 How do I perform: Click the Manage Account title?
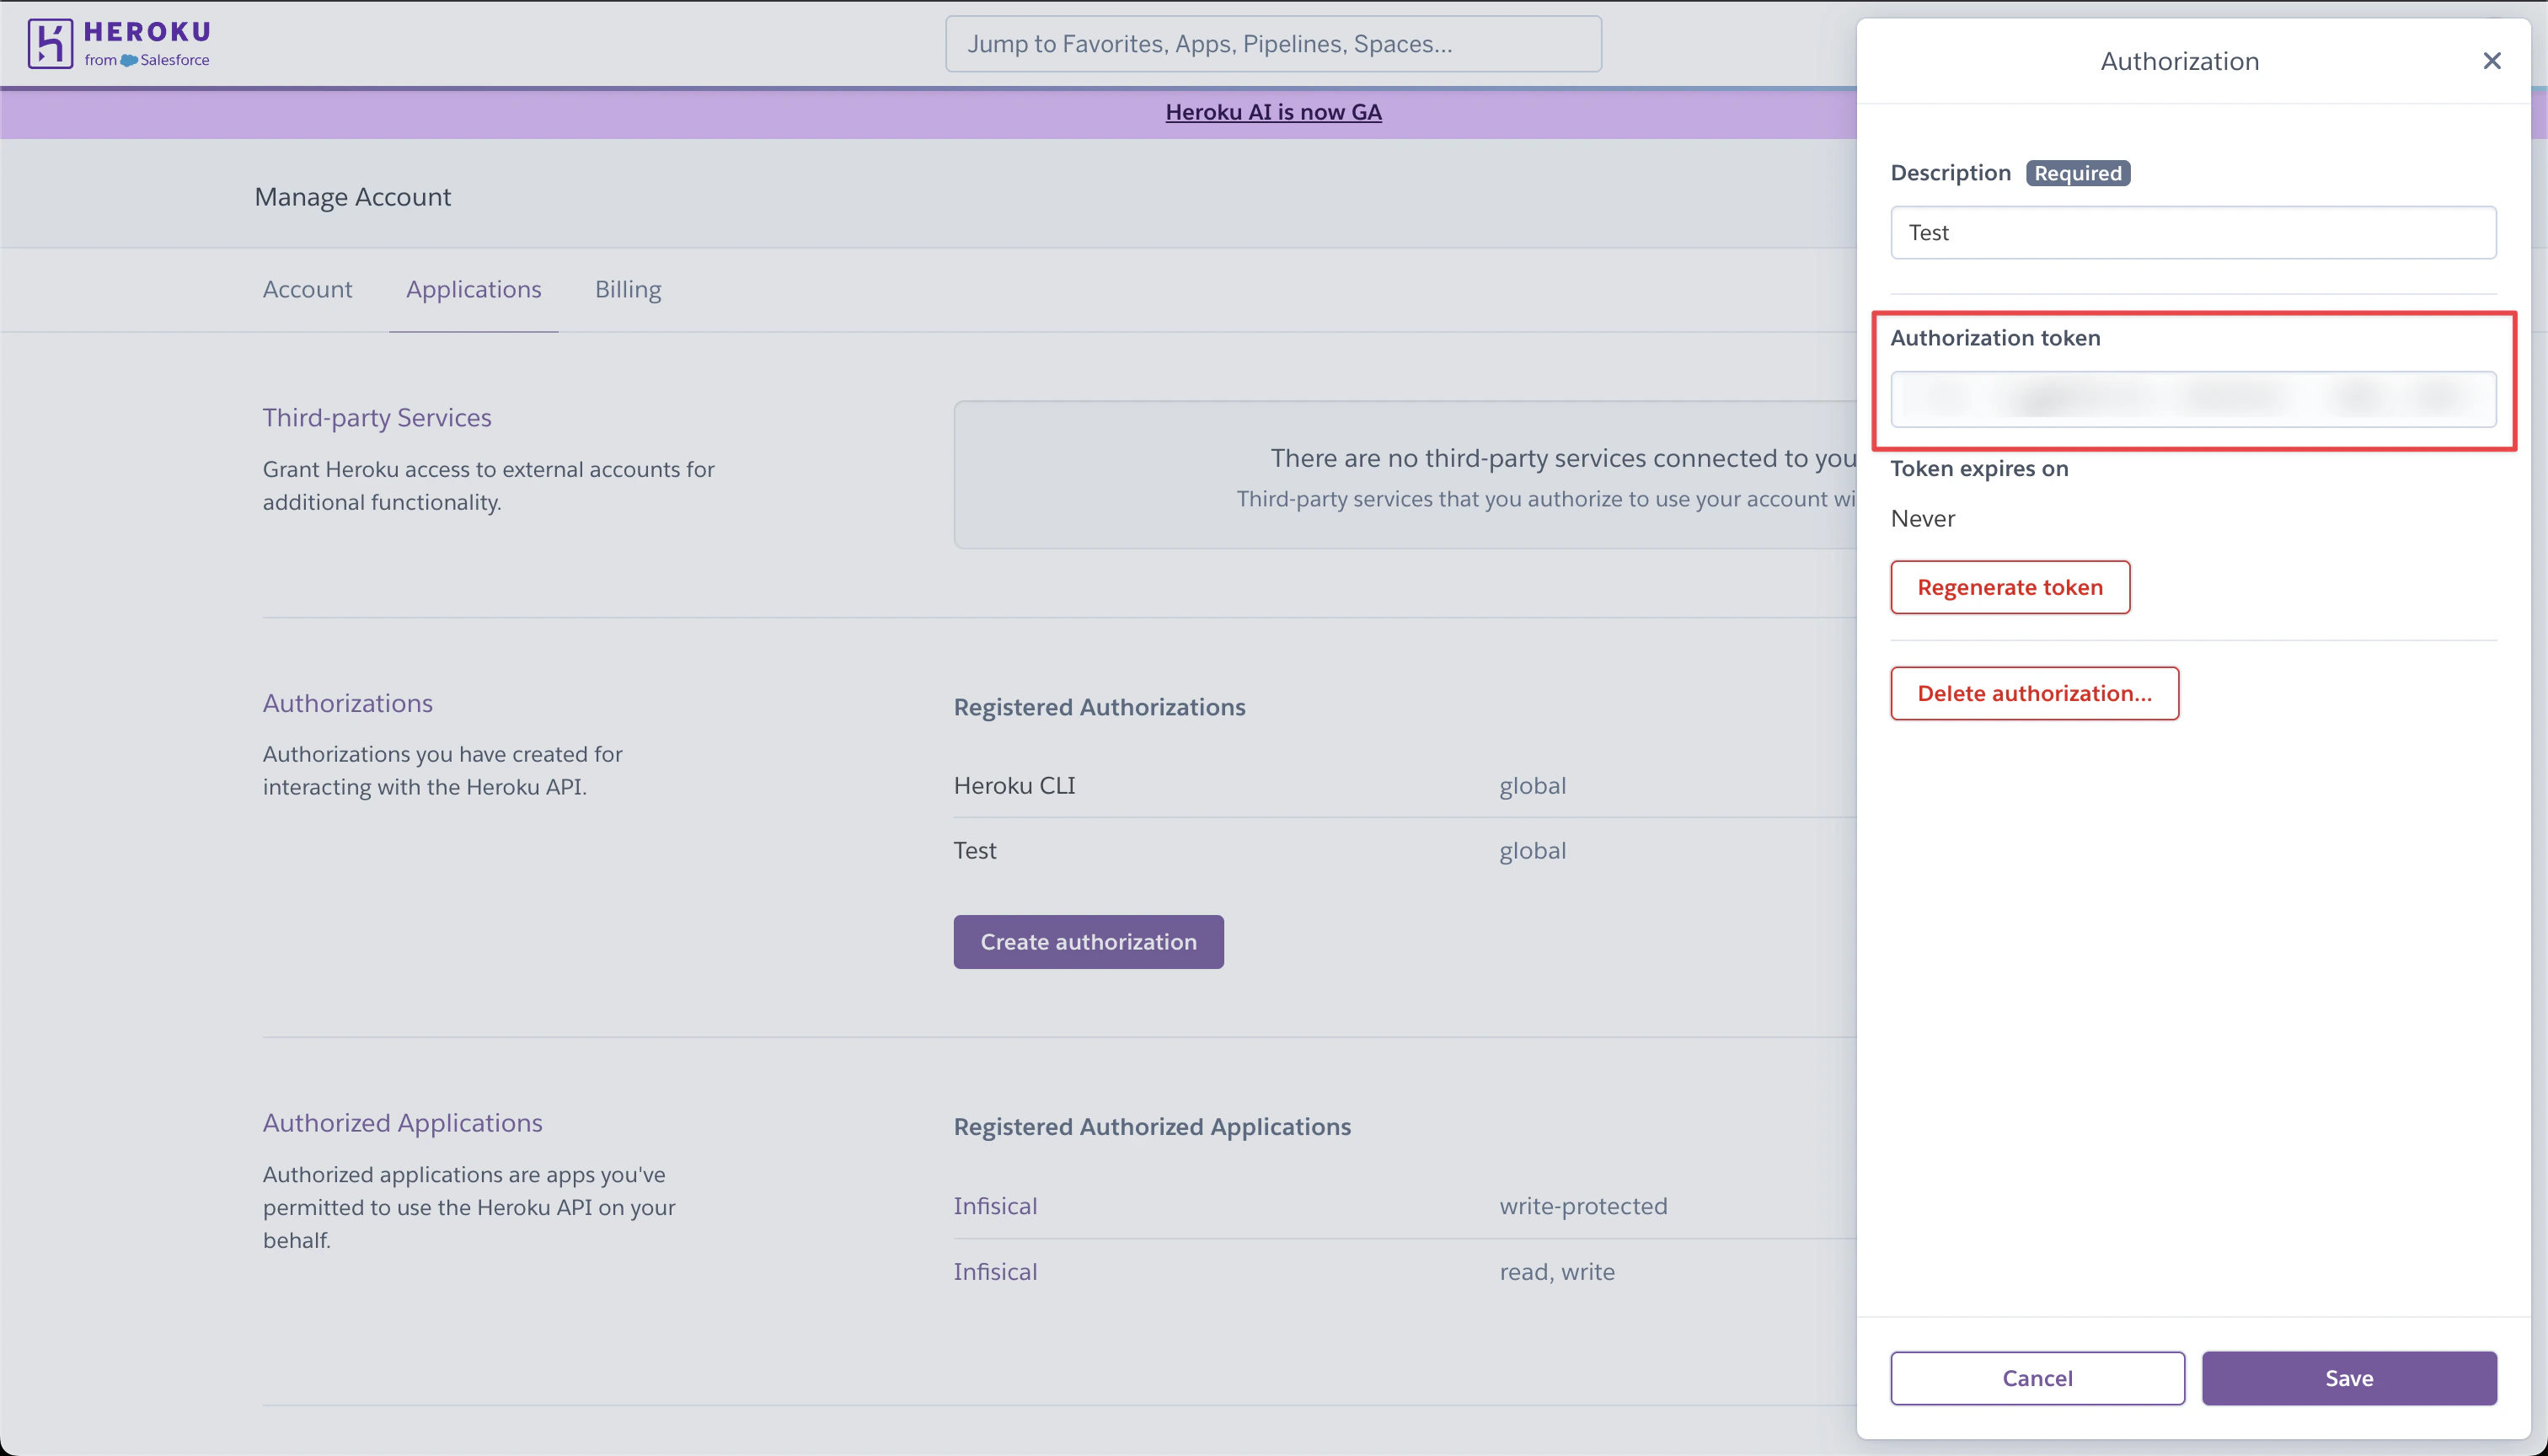[x=353, y=197]
